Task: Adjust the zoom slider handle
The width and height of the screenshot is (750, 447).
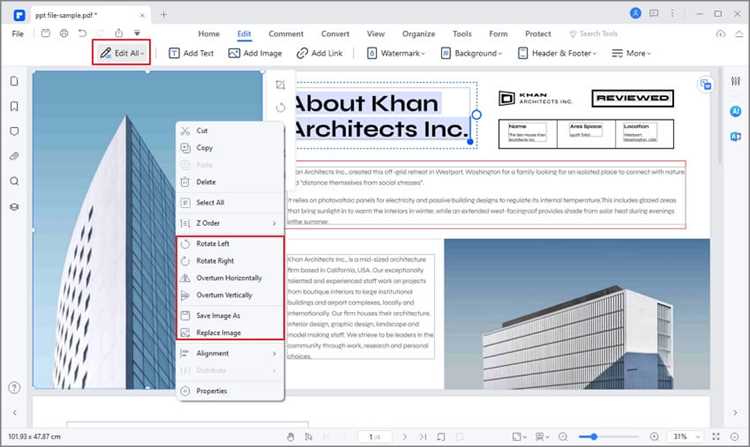Action: click(594, 436)
